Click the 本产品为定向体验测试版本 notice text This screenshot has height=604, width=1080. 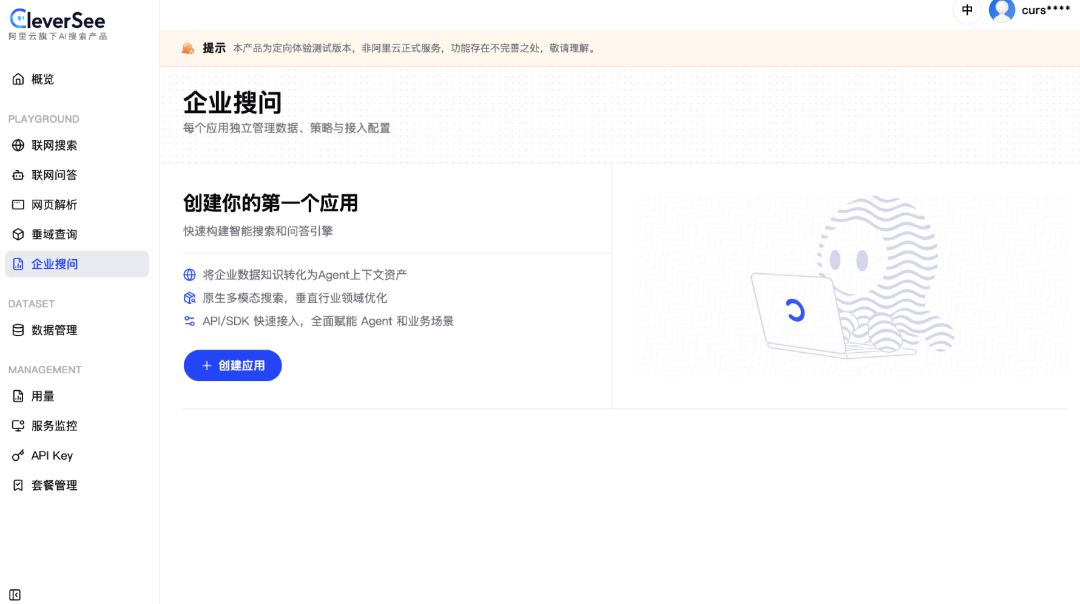click(x=292, y=48)
